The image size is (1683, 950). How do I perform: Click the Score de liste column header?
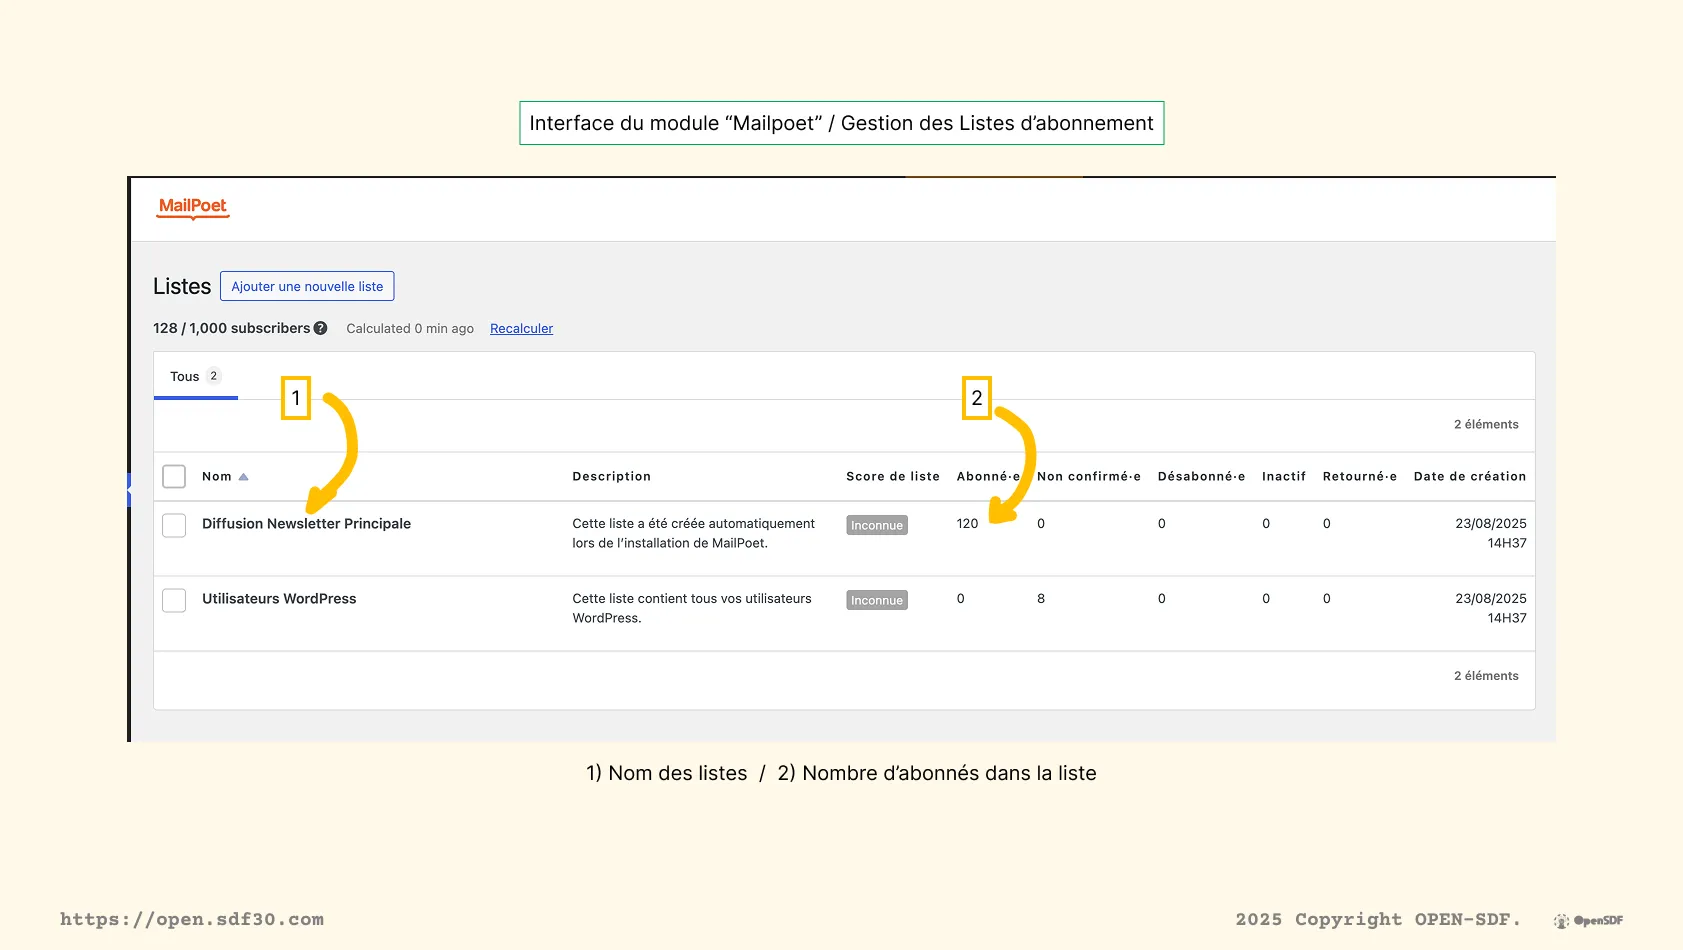892,477
